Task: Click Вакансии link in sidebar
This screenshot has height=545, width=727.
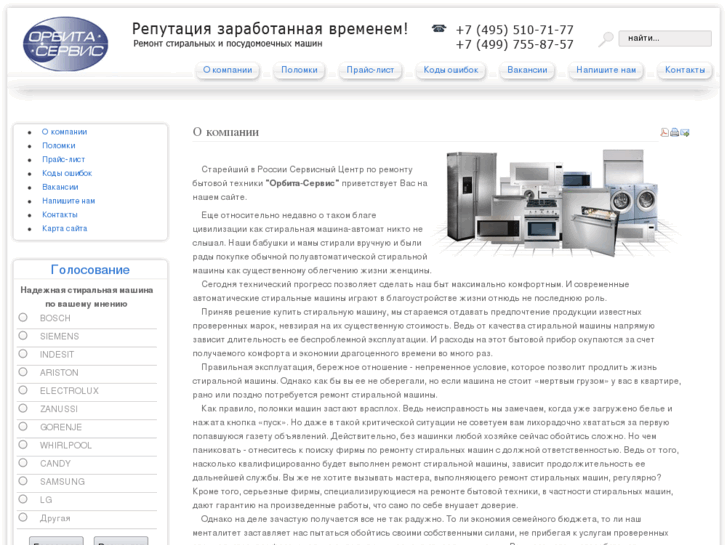Action: tap(60, 187)
